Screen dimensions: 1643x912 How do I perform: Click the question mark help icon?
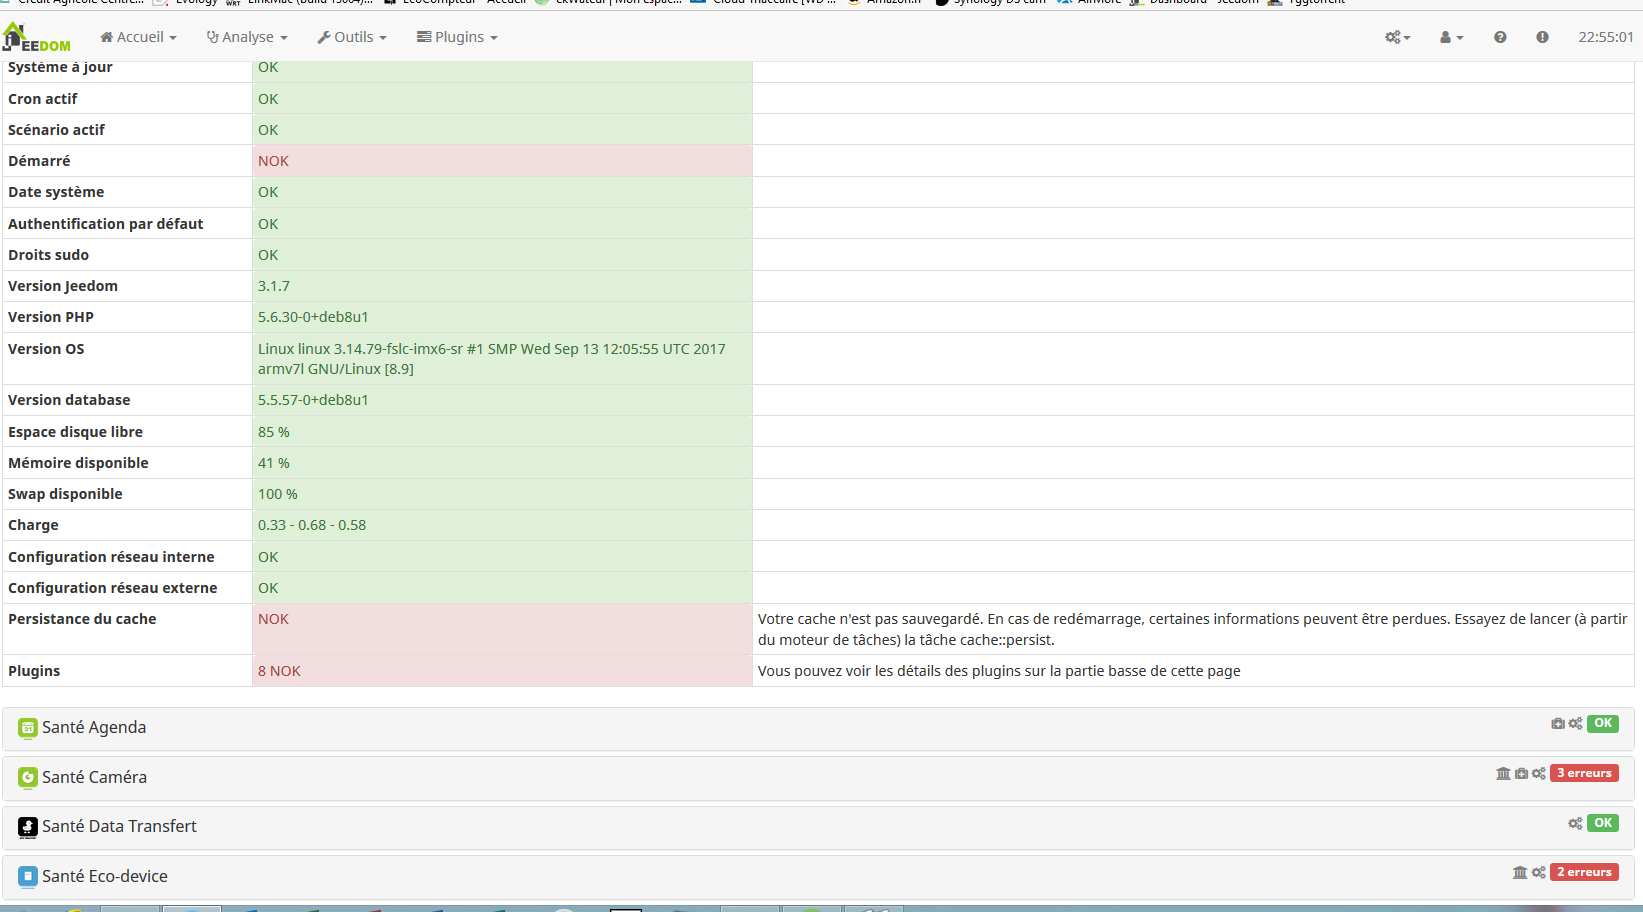point(1500,37)
